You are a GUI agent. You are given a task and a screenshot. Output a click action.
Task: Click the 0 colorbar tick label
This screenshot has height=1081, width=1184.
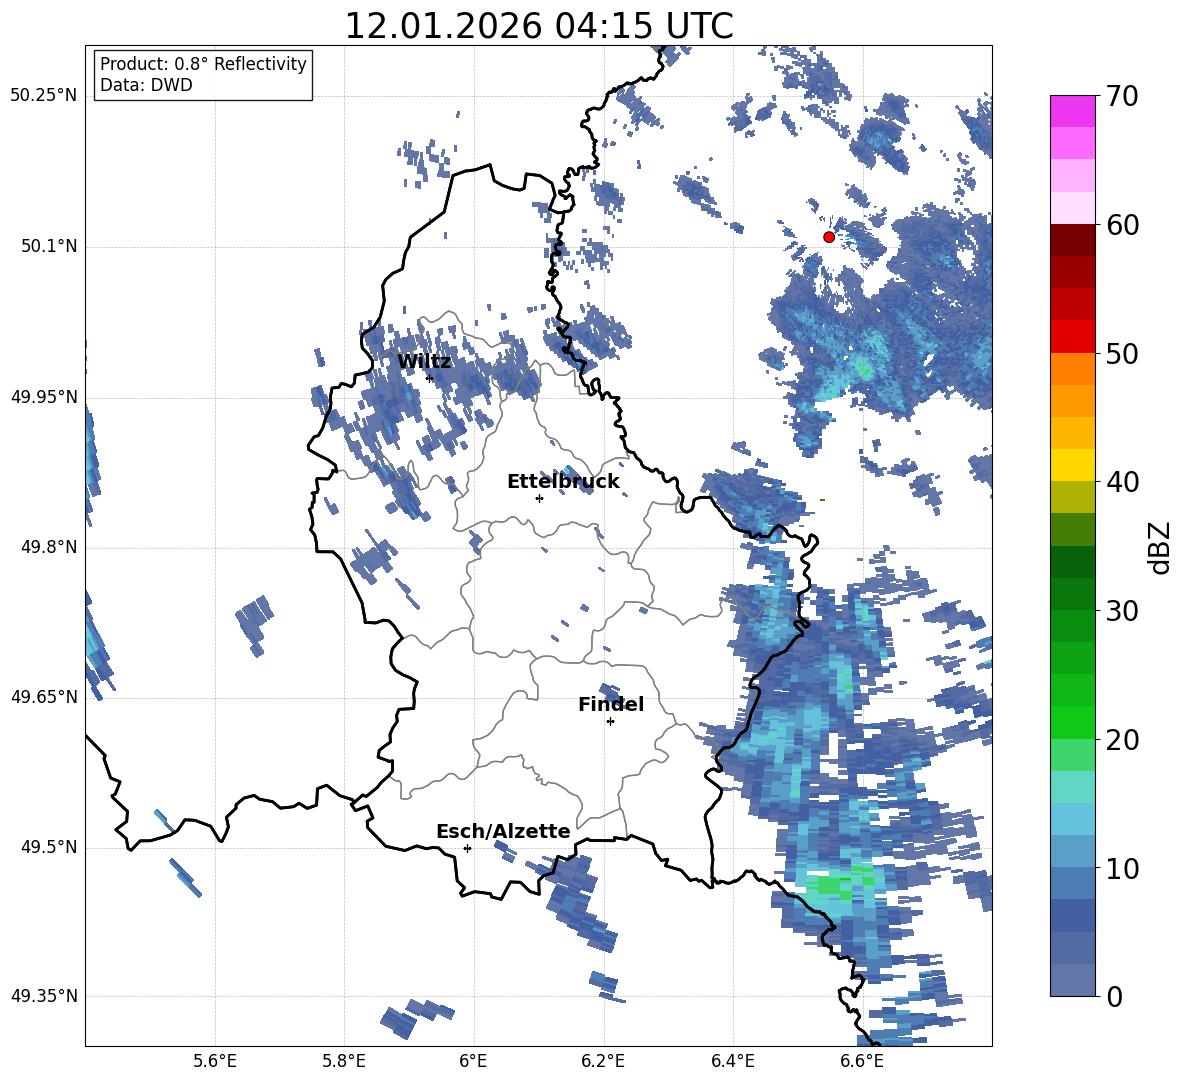pyautogui.click(x=1114, y=996)
